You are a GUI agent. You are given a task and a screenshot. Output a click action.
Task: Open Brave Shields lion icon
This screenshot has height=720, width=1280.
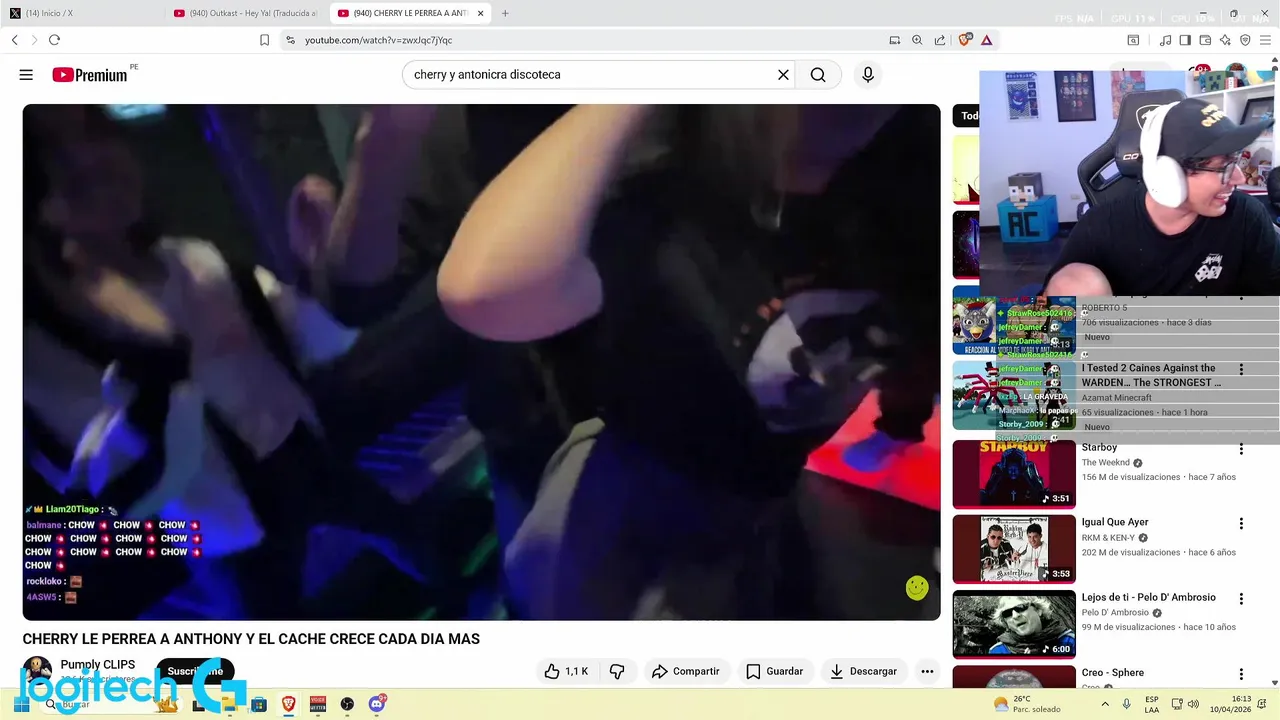[965, 40]
